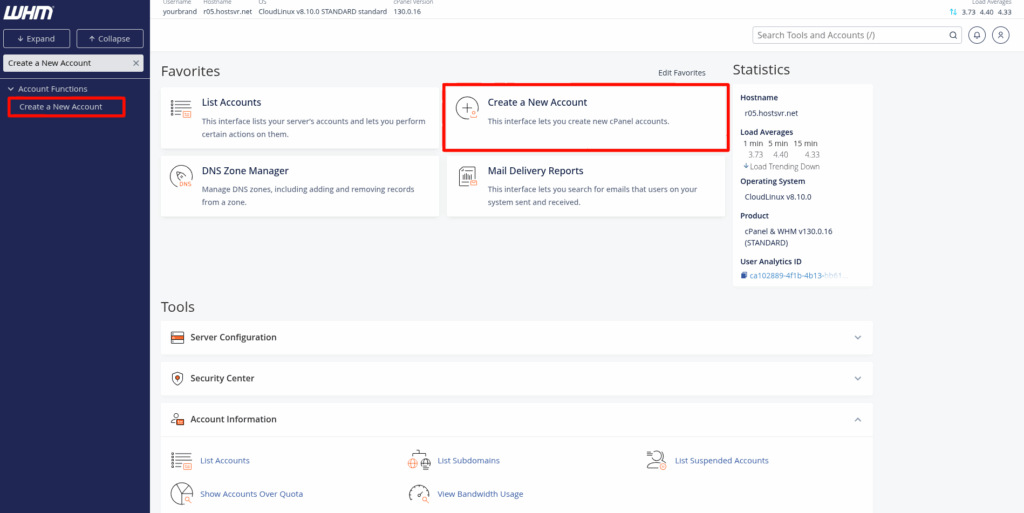Expand the Server Configuration section
1024x513 pixels.
pos(857,338)
